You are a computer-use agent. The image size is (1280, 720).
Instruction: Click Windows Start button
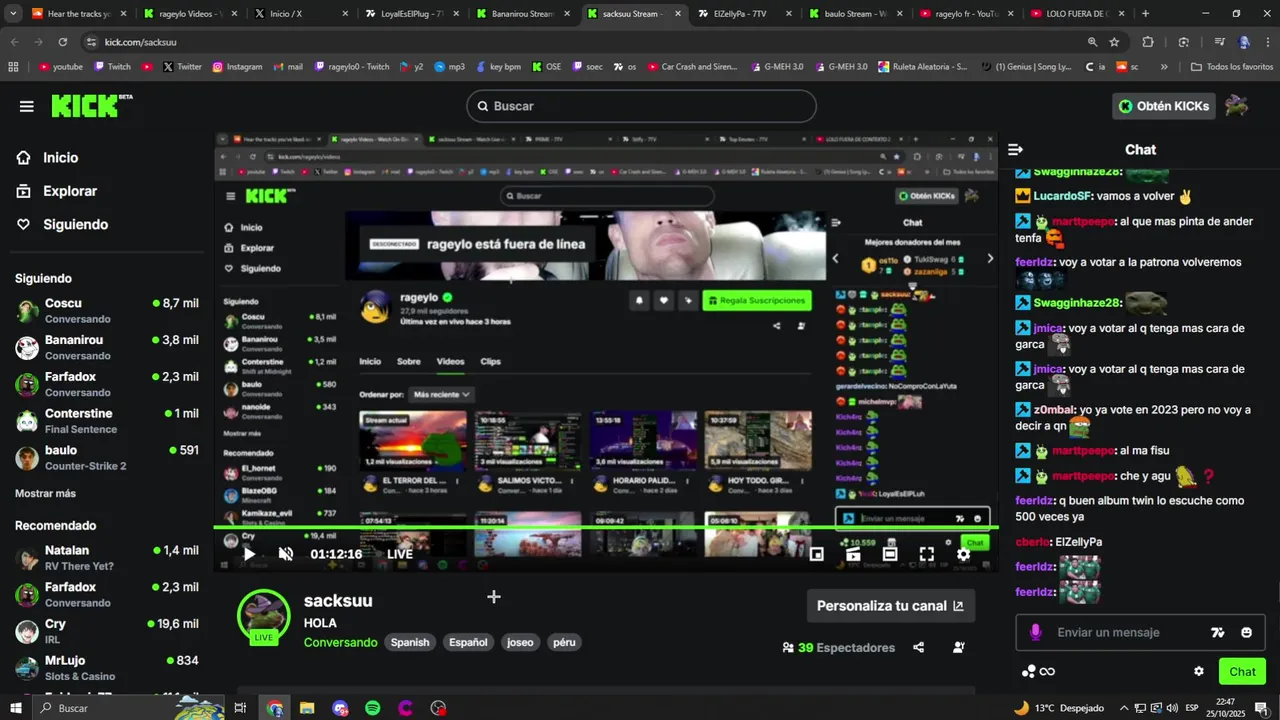(16, 708)
